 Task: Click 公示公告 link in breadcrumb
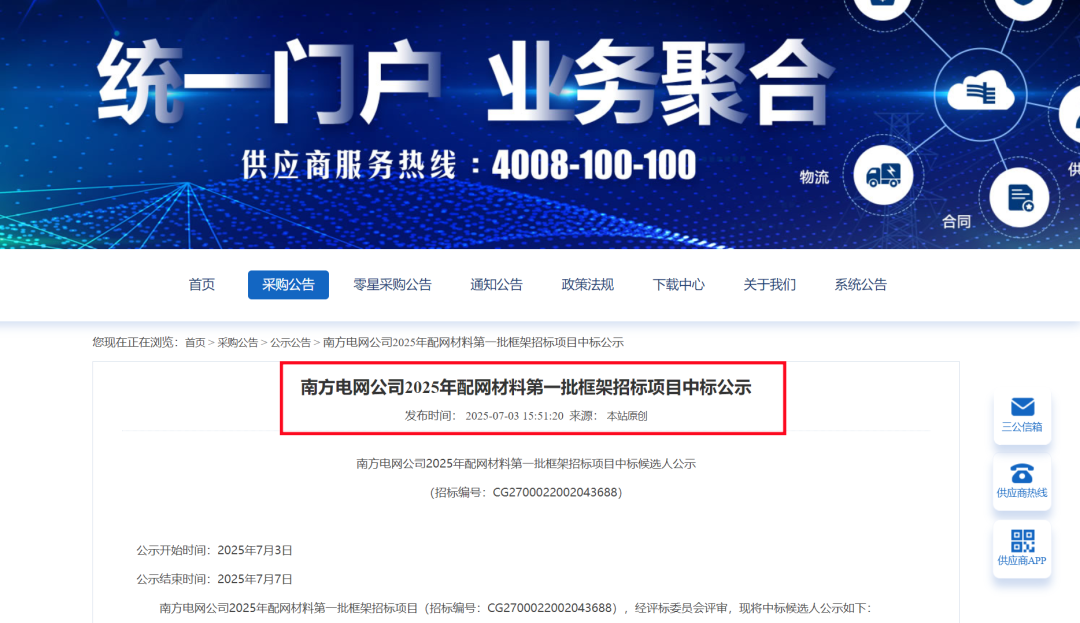290,342
